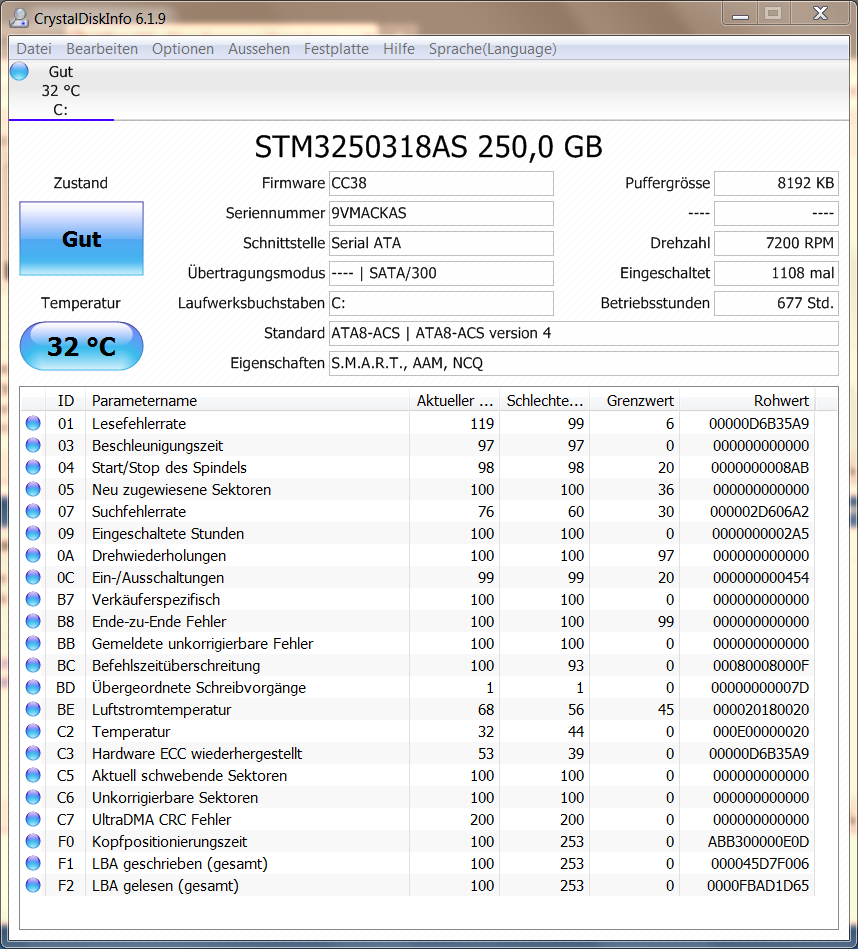Click the drive title STM3250318AS 250,0 GB
Viewport: 858px width, 949px height.
pyautogui.click(x=428, y=147)
